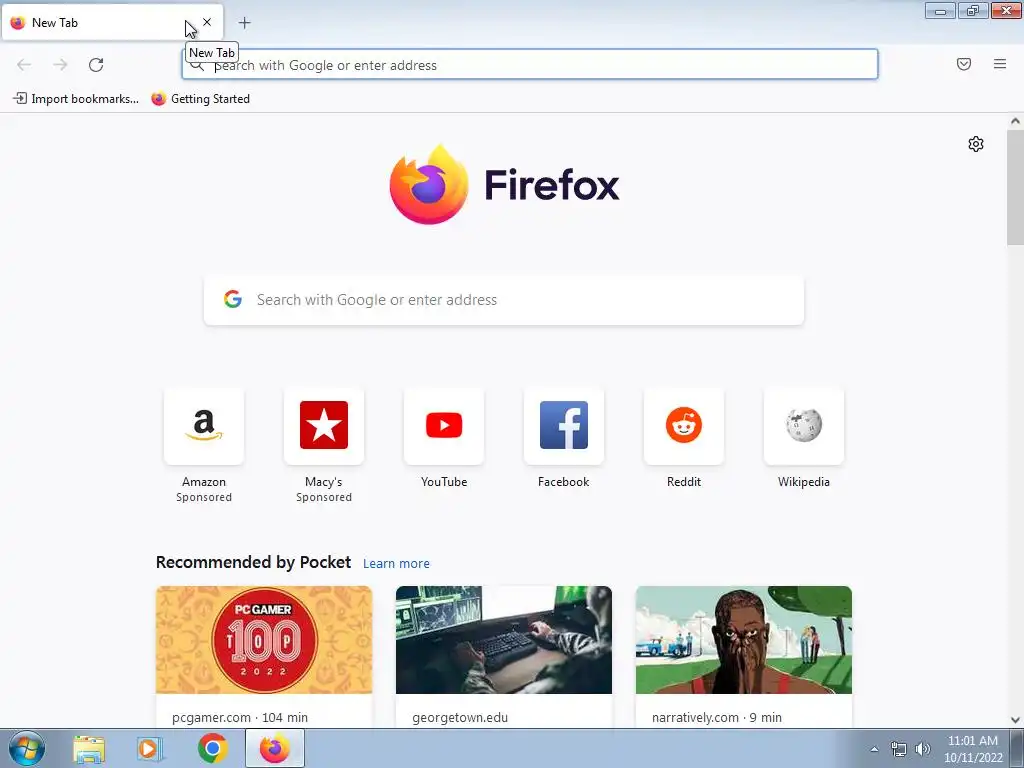Open the Firefox application menu
This screenshot has width=1024, height=768.
click(x=1000, y=64)
